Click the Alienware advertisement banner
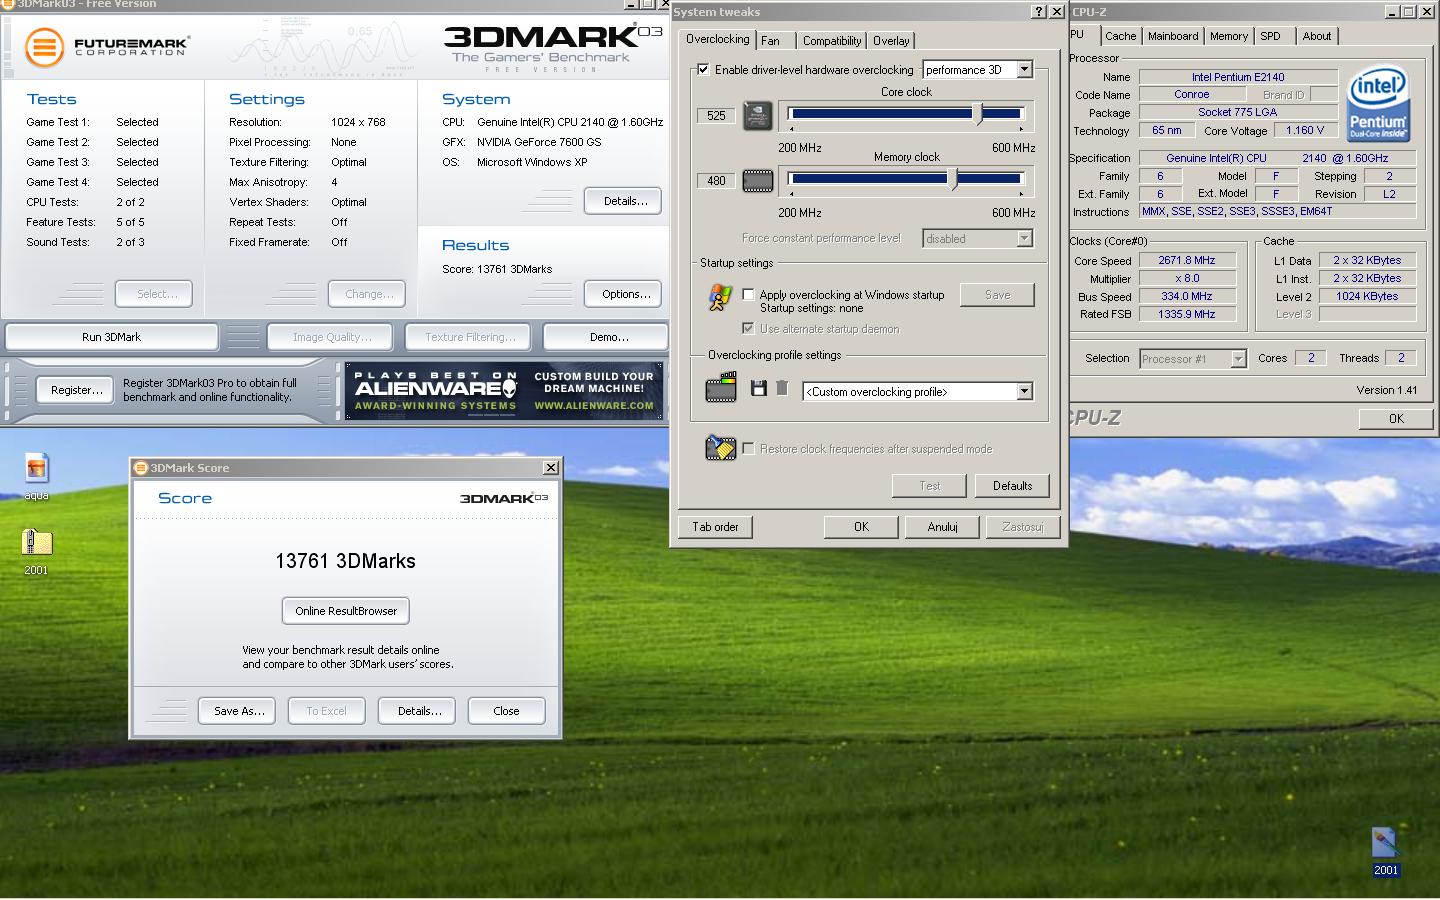The width and height of the screenshot is (1440, 900). pyautogui.click(x=504, y=391)
